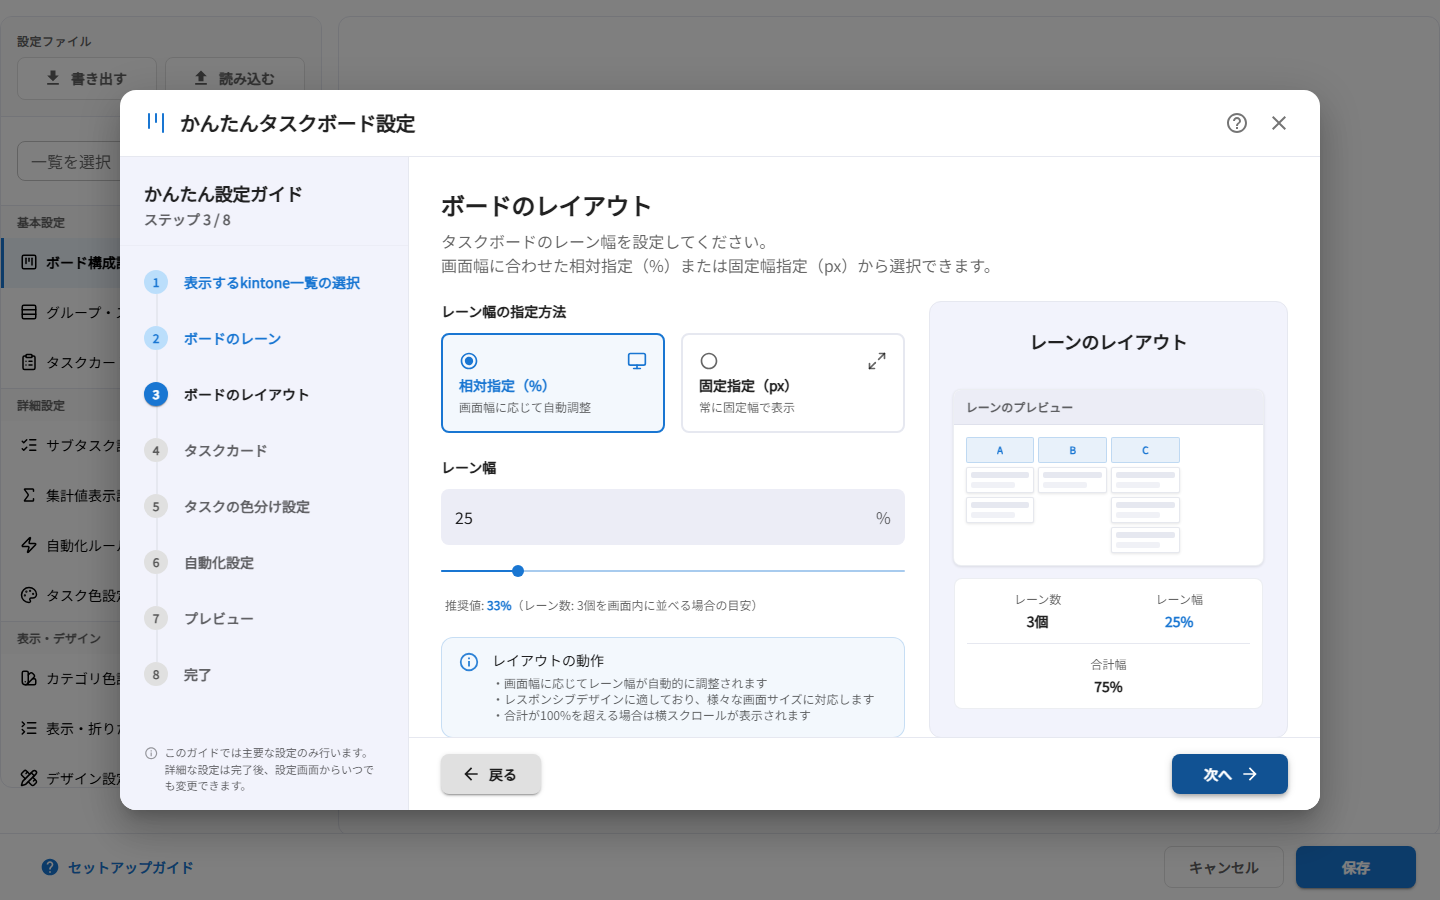1440x900 pixels.
Task: Click the レーン数 3個 value
Action: click(1038, 622)
